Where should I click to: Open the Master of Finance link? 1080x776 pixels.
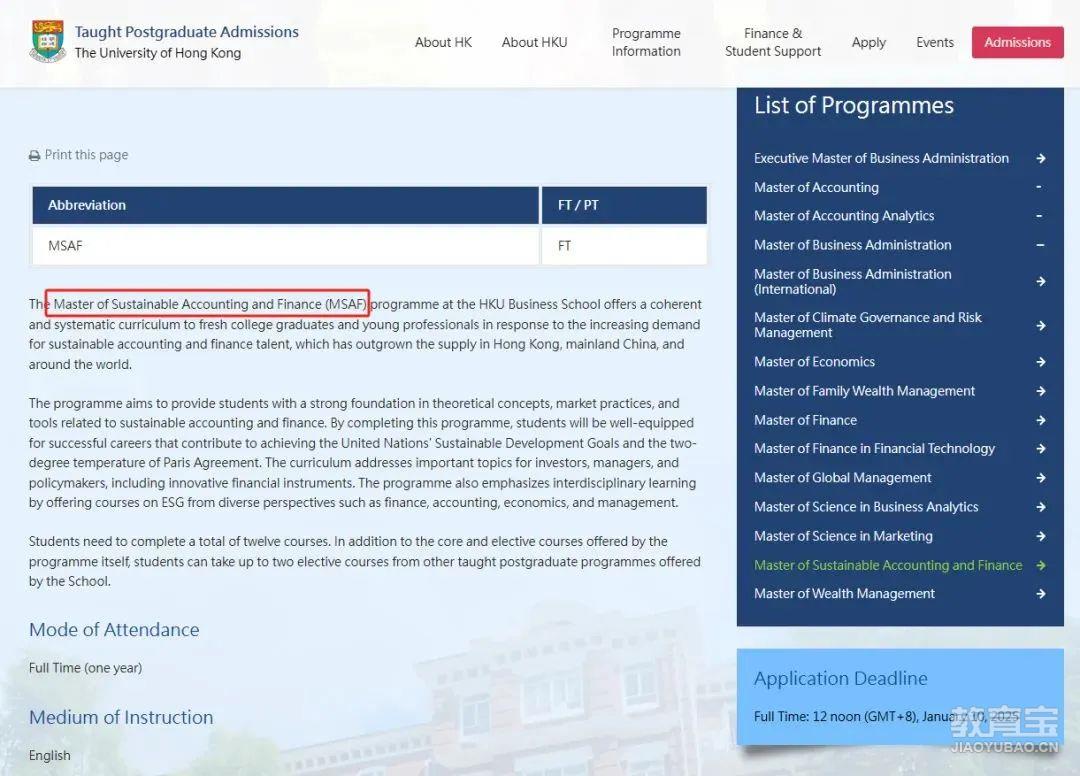click(805, 420)
